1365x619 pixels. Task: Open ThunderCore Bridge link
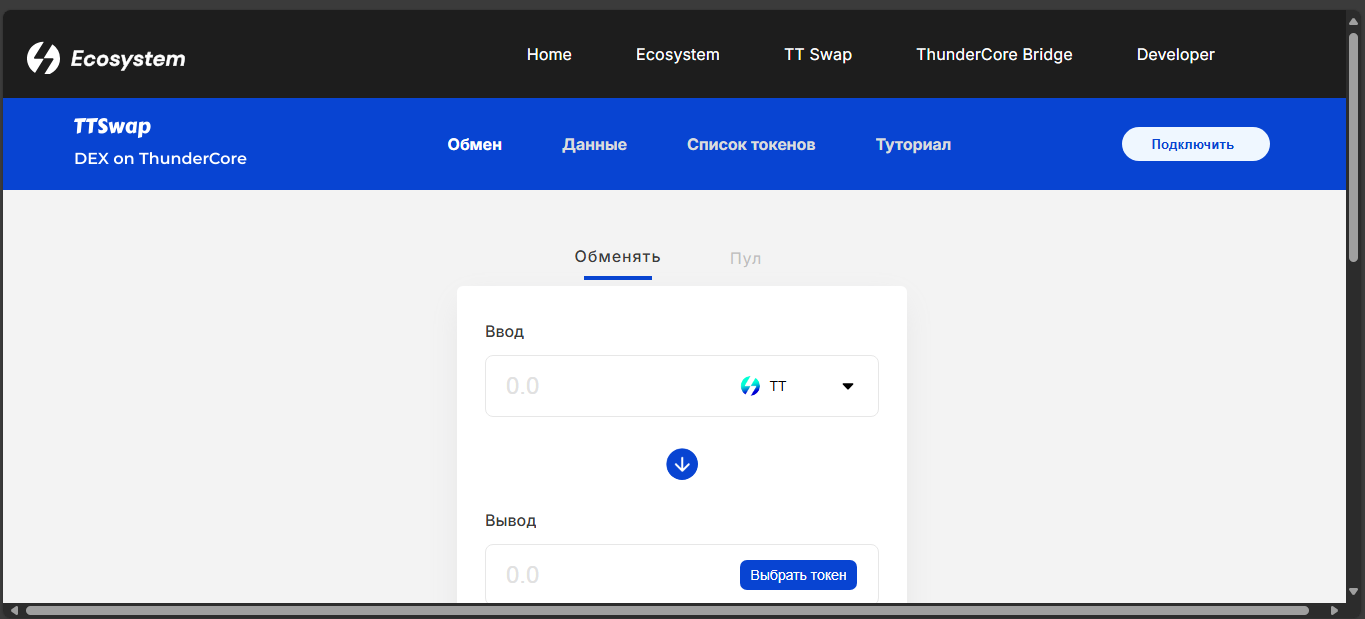tap(994, 55)
